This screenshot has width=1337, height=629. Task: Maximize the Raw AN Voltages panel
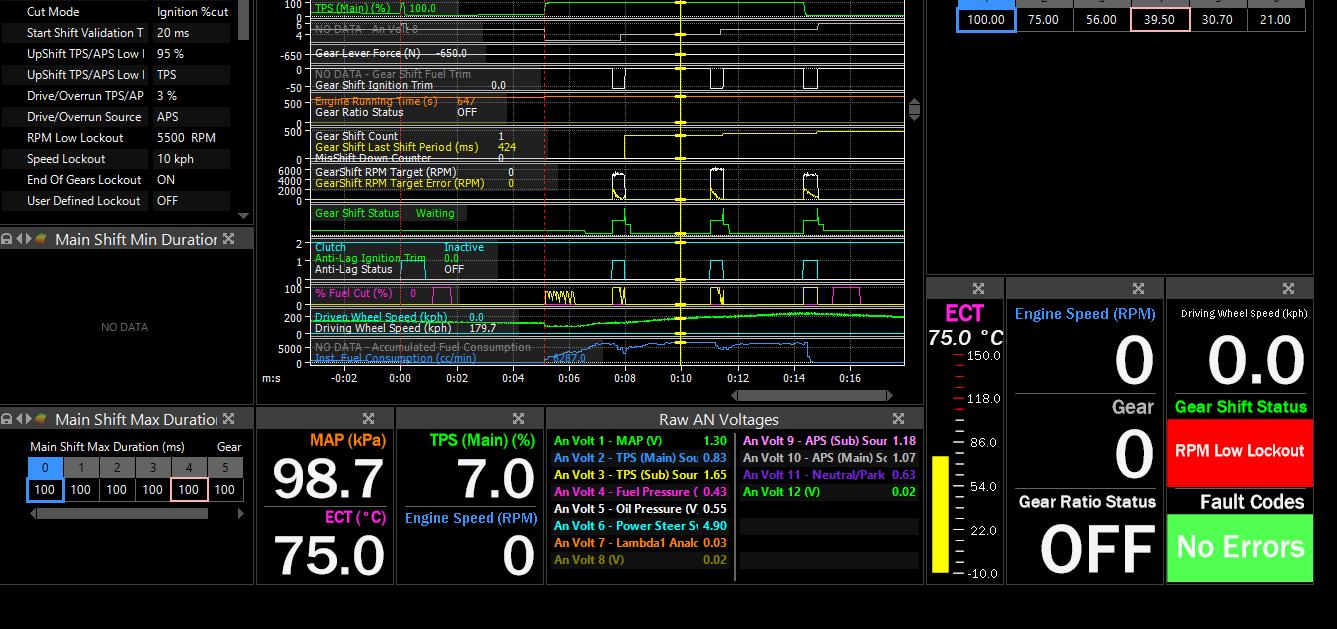[x=898, y=419]
